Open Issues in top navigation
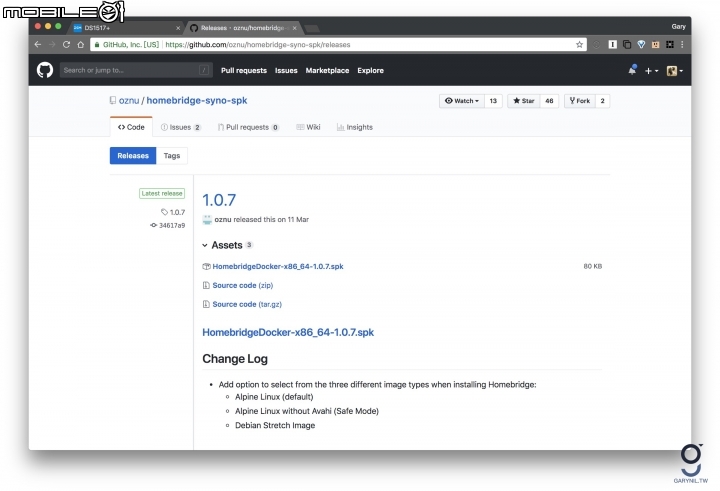This screenshot has height=491, width=720. coord(286,70)
